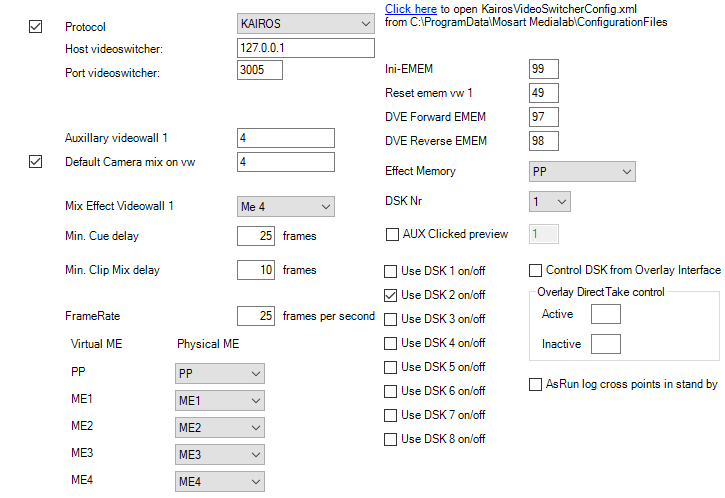
Task: Open Physical ME dropdown for PP row
Action: coord(220,373)
